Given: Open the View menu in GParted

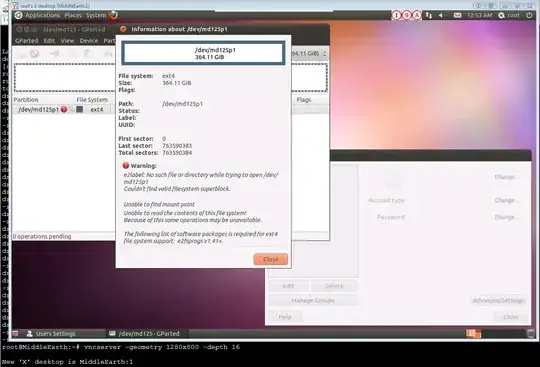Looking at the screenshot, I should click(68, 41).
